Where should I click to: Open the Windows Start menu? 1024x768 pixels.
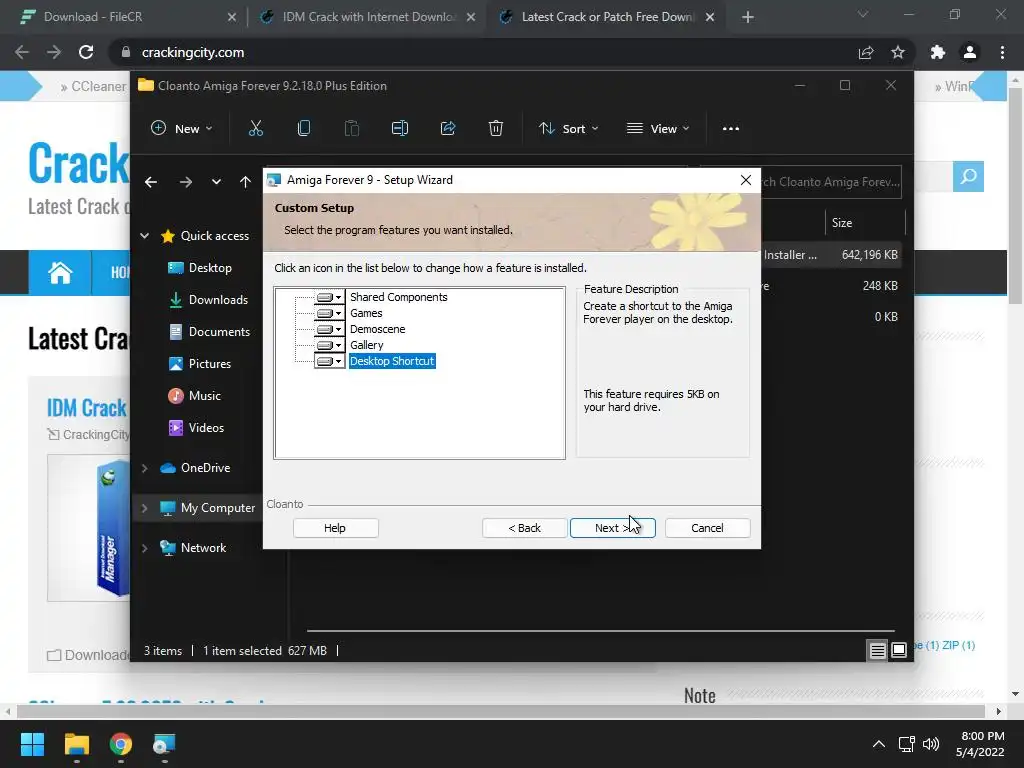32,744
